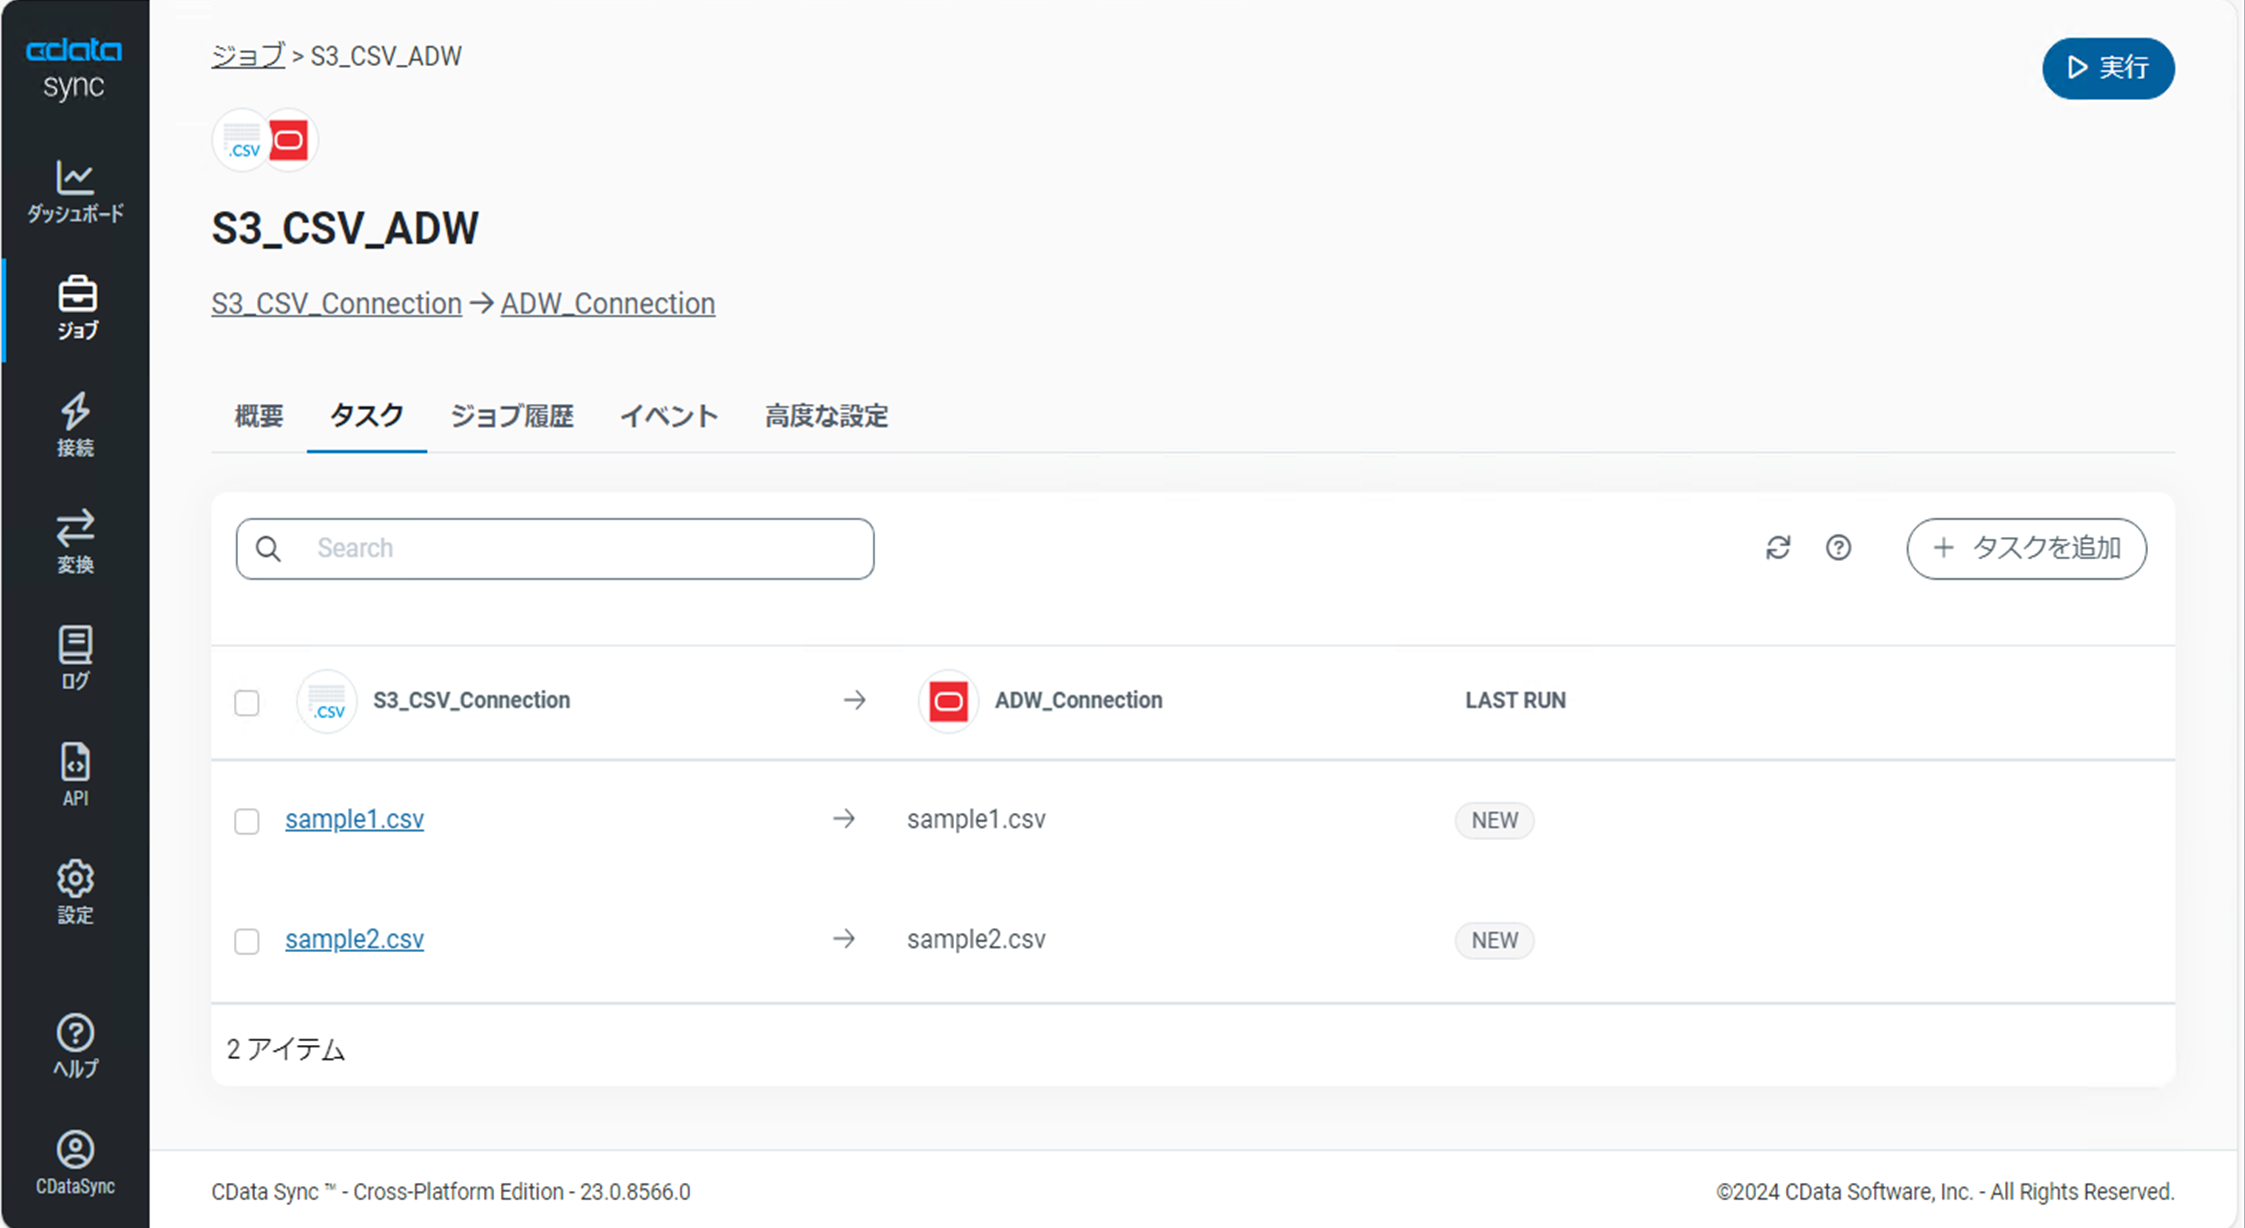Follow the ジョブ breadcrumb link
Viewport: 2245px width, 1228px height.
coord(248,56)
